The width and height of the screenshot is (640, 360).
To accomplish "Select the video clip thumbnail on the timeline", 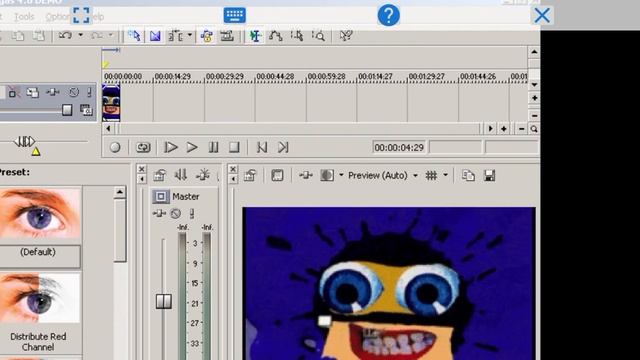I will click(x=111, y=103).
